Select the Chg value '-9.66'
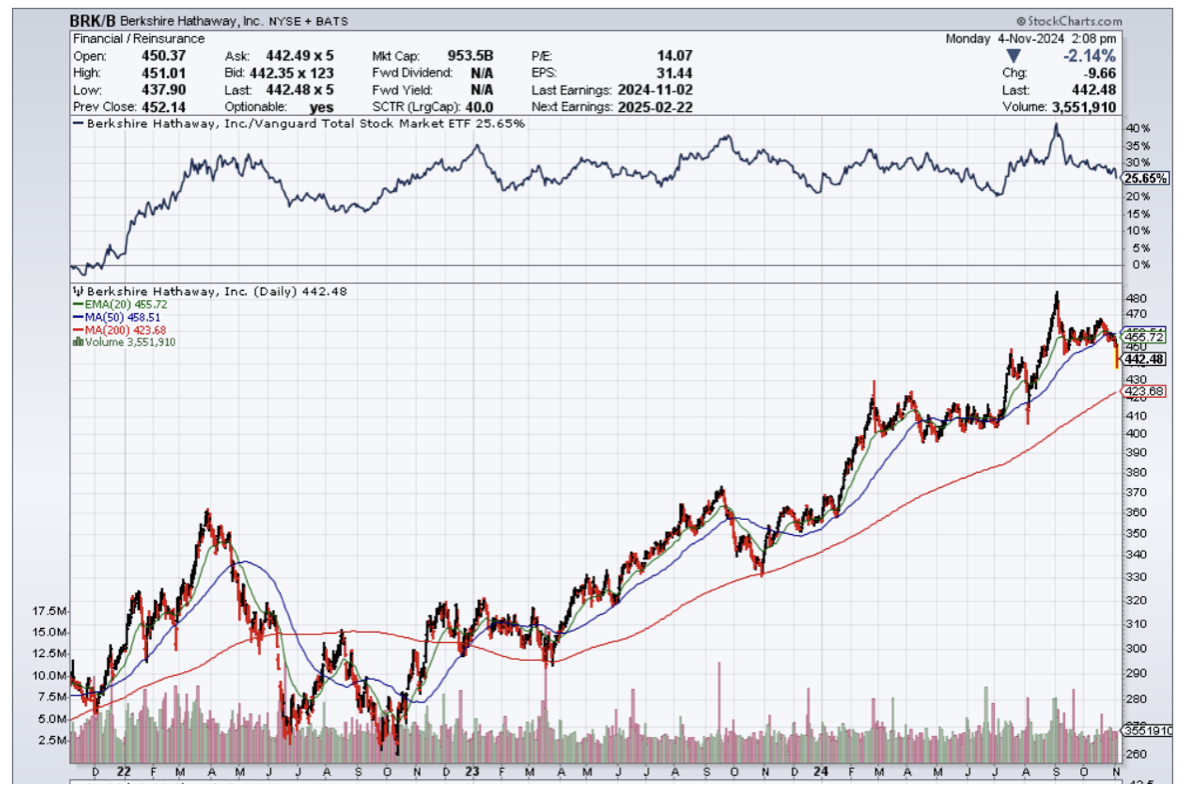1188x798 pixels. [x=1100, y=74]
